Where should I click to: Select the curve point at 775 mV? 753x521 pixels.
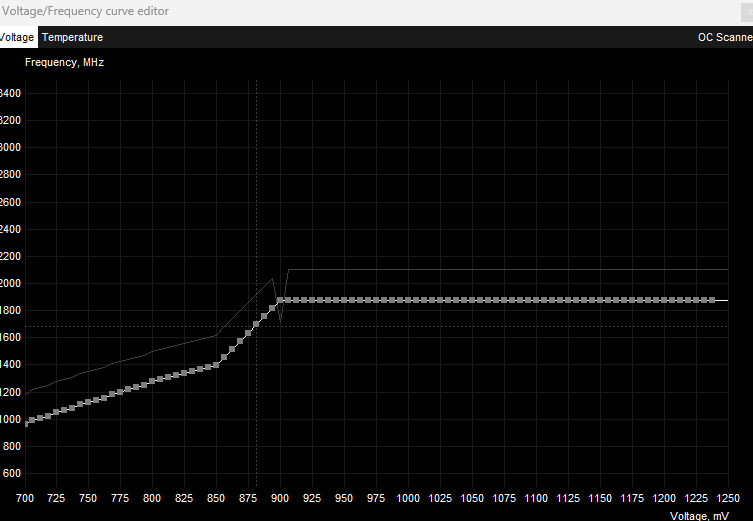(x=120, y=392)
